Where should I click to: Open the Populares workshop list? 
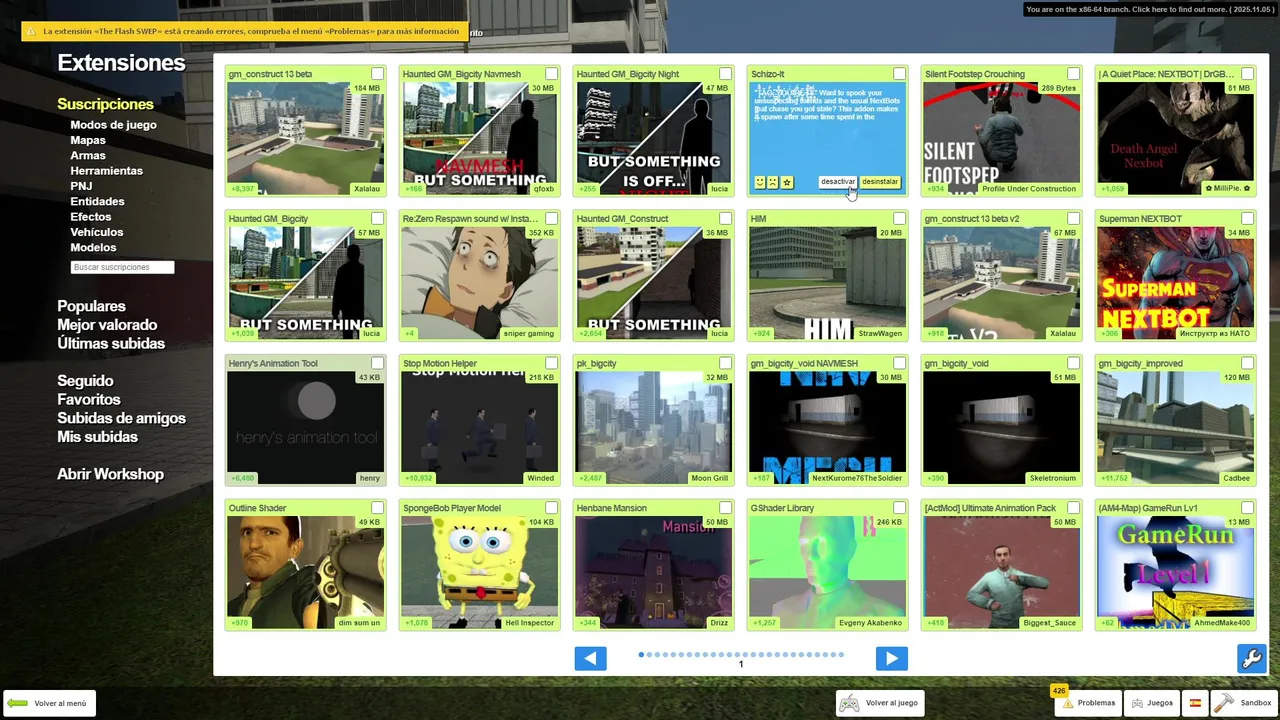coord(91,306)
